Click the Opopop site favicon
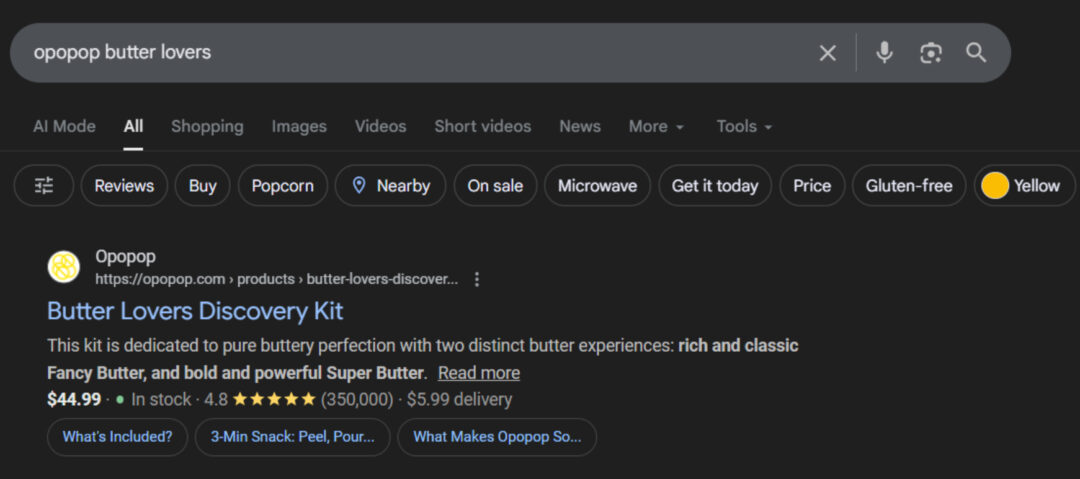1080x479 pixels. (64, 267)
